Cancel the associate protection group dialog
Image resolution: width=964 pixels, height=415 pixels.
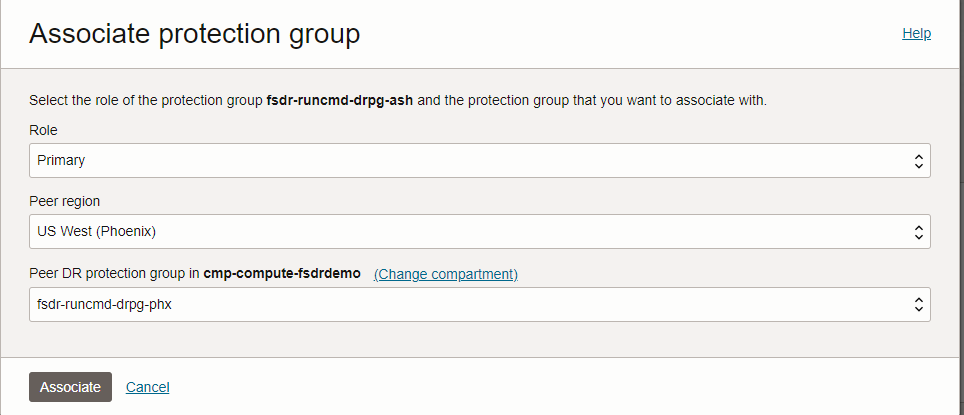147,387
